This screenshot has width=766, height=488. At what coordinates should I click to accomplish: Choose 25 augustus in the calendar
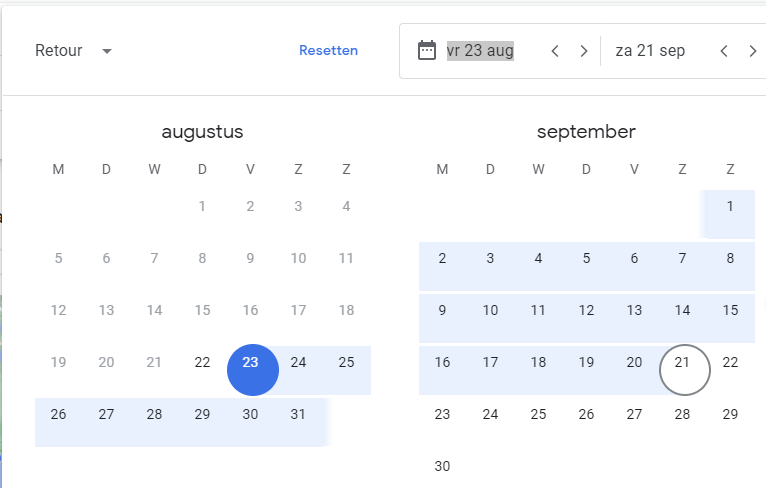pos(346,362)
